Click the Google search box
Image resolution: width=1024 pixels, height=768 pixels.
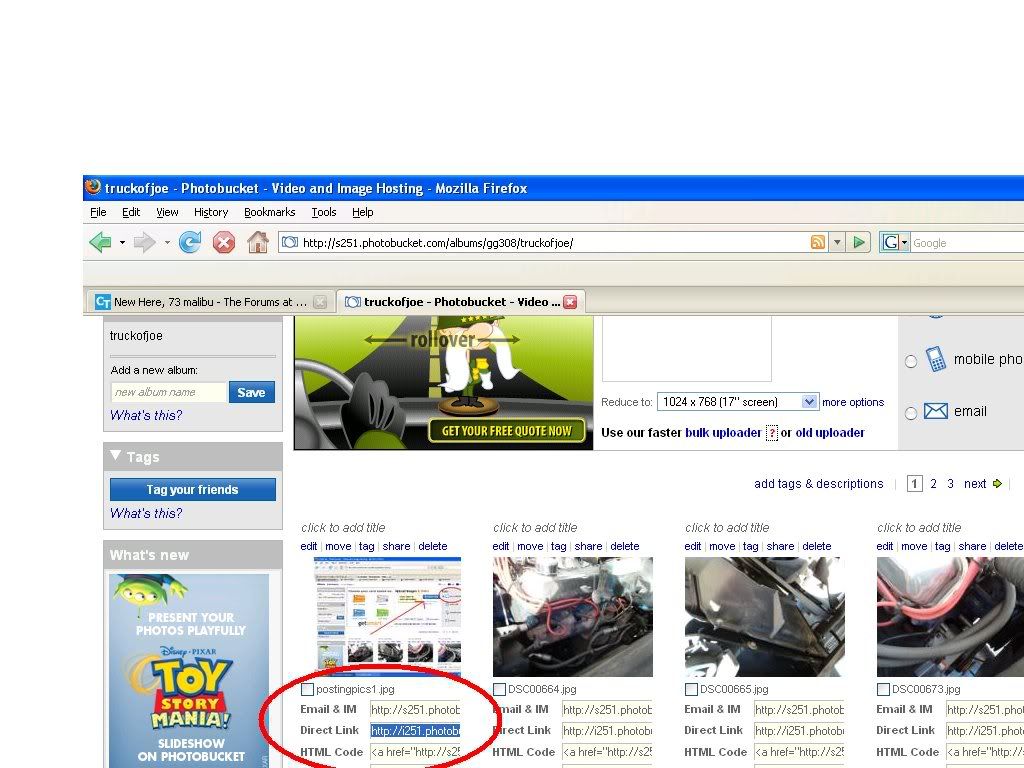click(x=967, y=243)
